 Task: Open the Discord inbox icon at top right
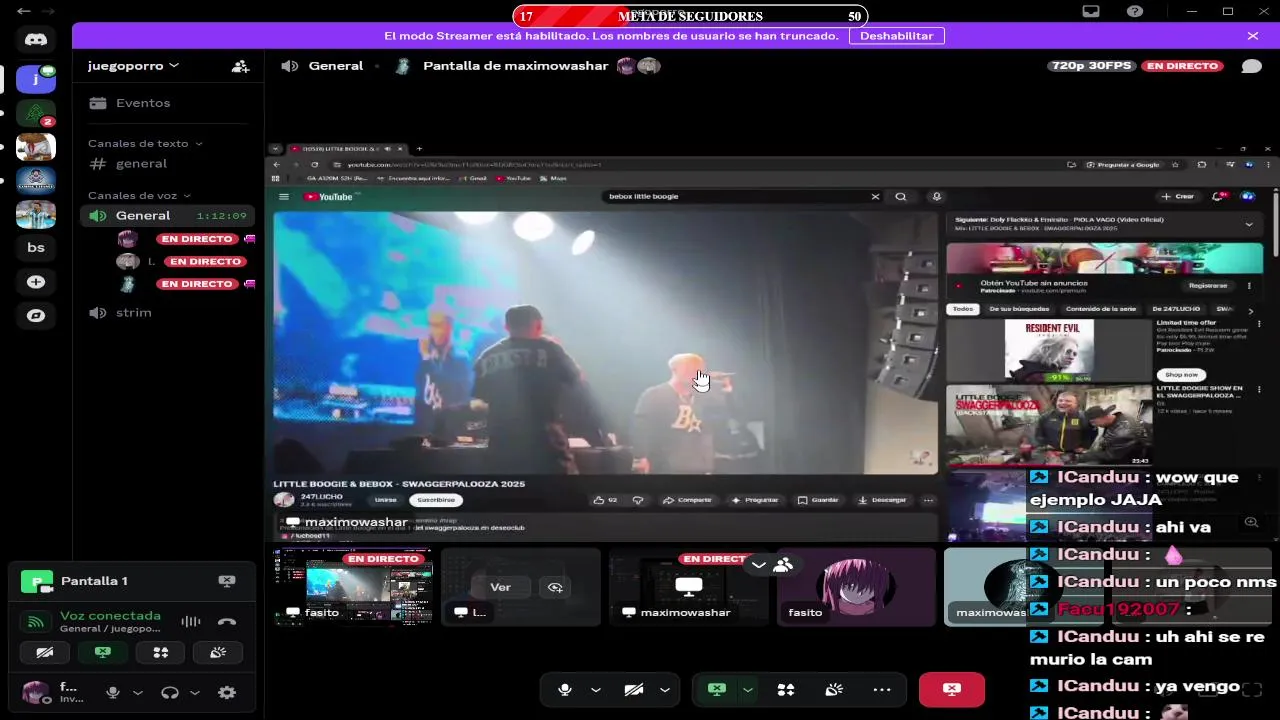point(1091,11)
